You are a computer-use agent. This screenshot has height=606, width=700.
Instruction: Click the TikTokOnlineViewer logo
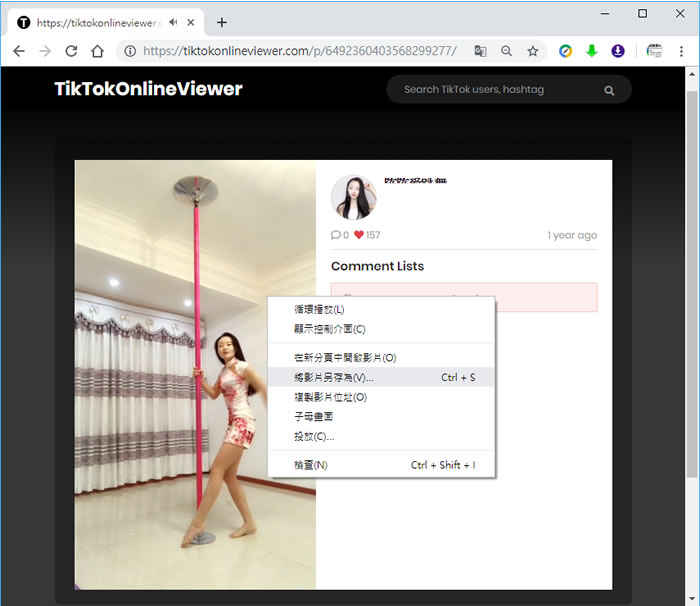[x=148, y=89]
